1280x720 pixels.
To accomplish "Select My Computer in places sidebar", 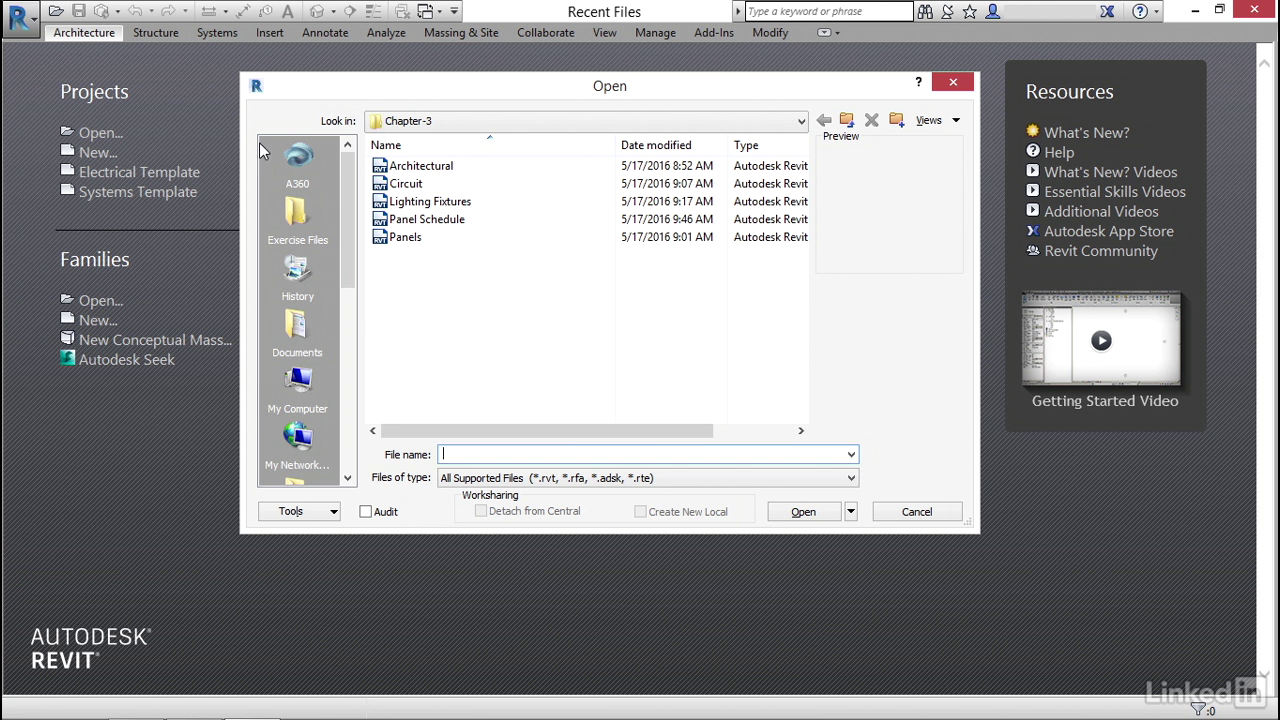I will coord(298,391).
